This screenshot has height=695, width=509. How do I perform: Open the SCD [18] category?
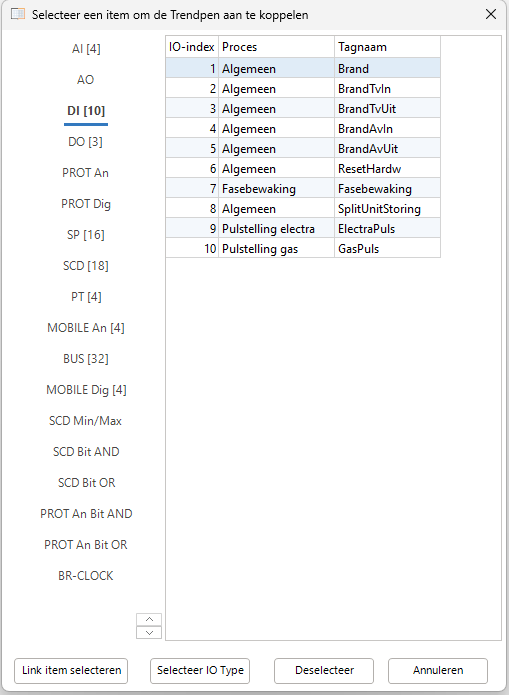pyautogui.click(x=86, y=266)
